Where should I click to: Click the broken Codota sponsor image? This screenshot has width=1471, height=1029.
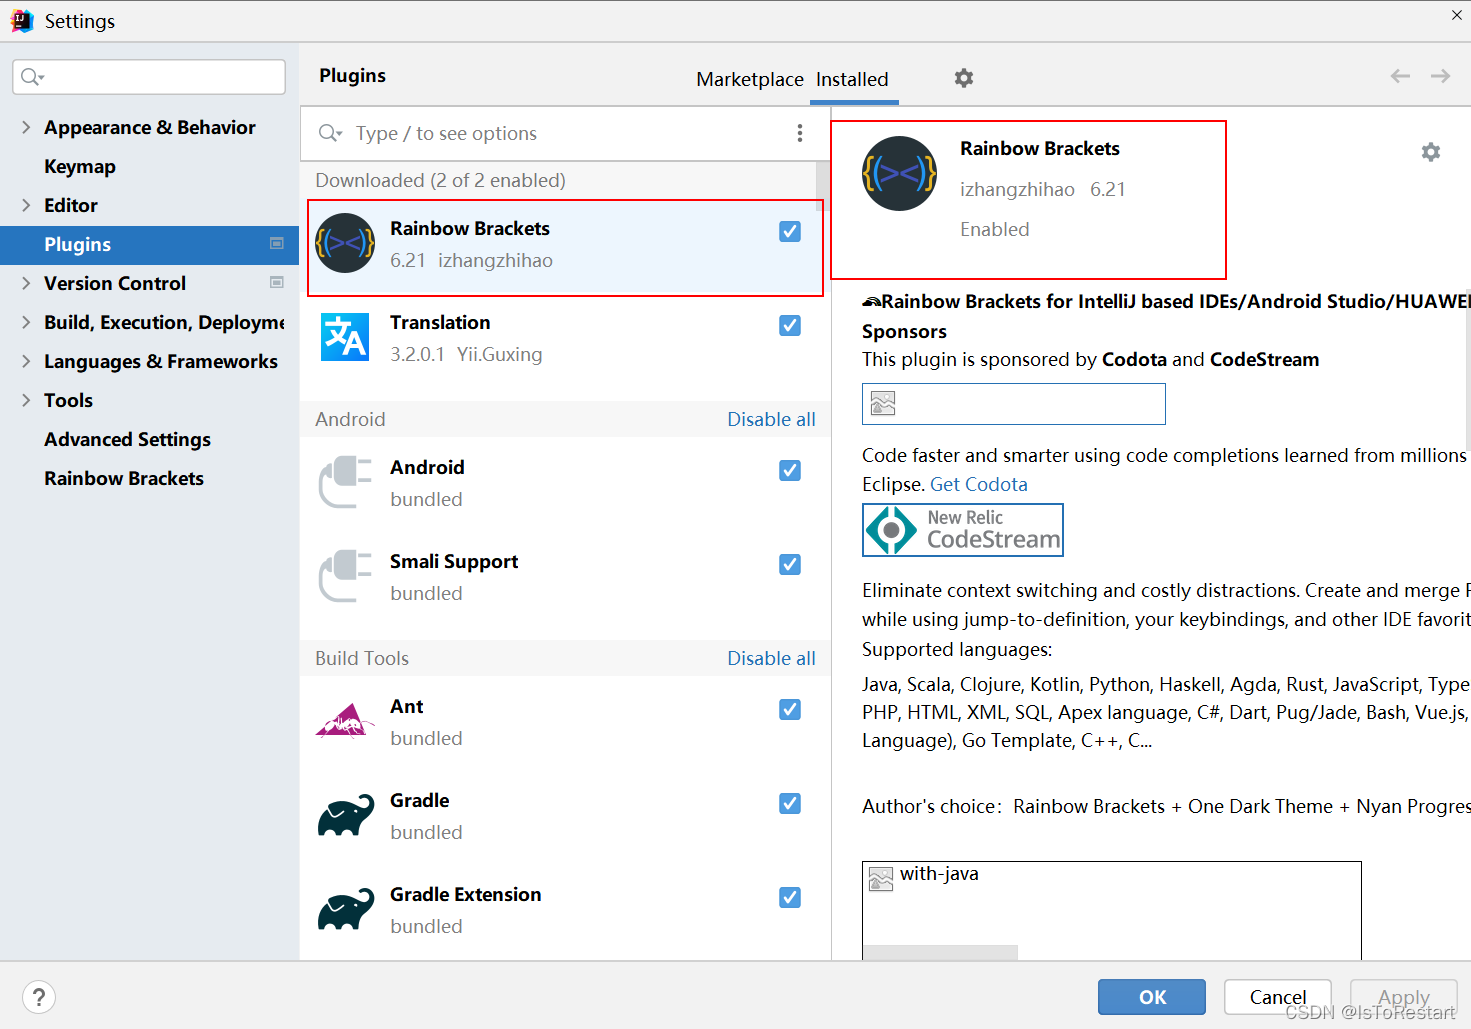(x=1014, y=404)
